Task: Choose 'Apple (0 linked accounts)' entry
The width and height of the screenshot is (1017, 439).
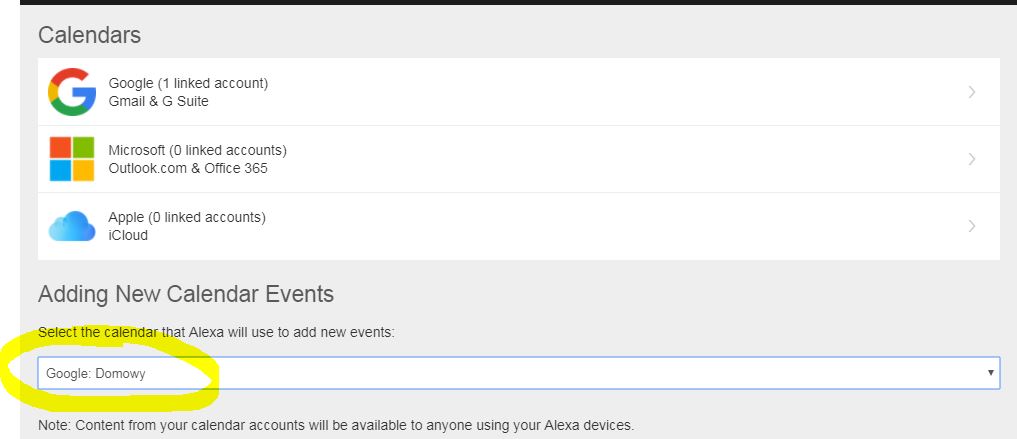Action: tap(187, 217)
